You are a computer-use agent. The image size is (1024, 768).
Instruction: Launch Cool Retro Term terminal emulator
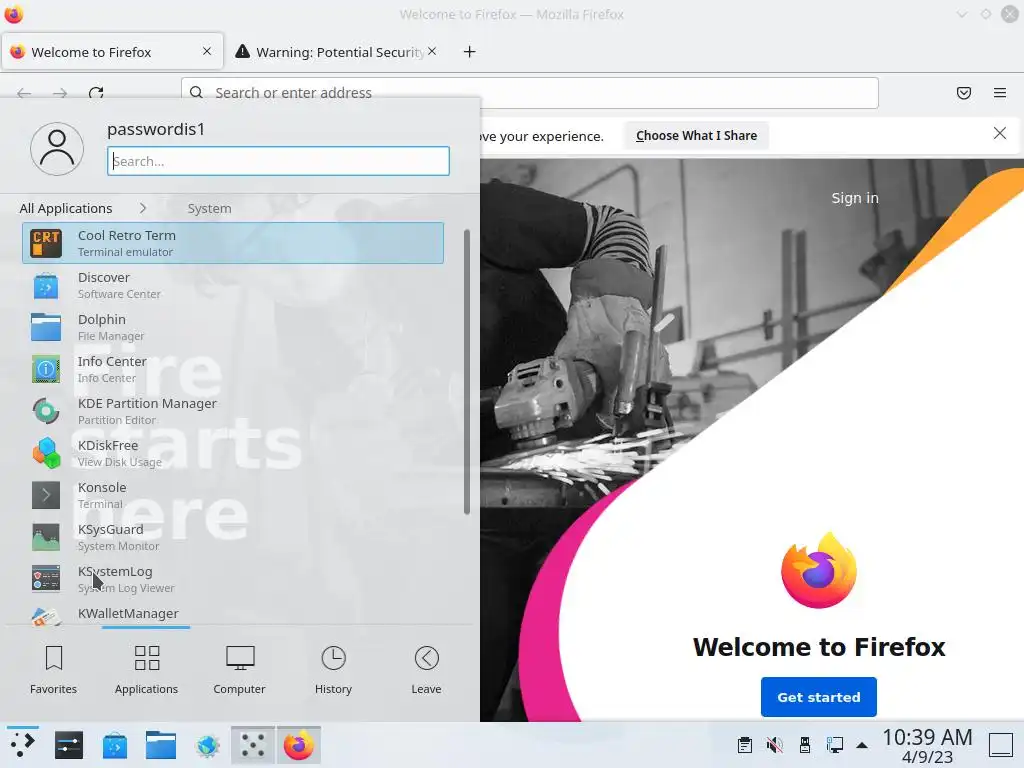[232, 243]
